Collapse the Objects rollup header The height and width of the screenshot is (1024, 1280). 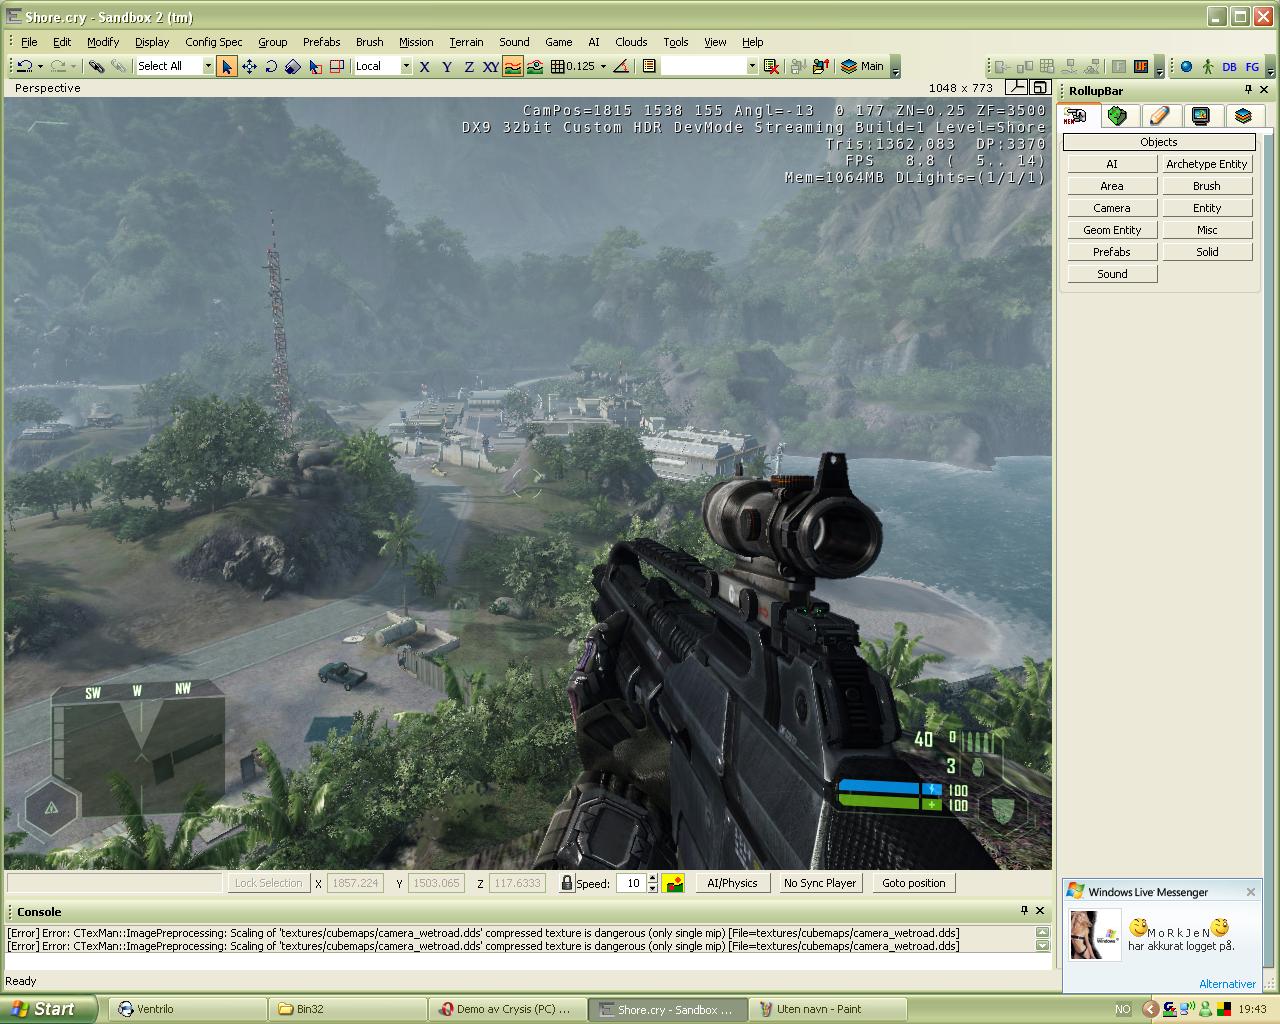1159,142
